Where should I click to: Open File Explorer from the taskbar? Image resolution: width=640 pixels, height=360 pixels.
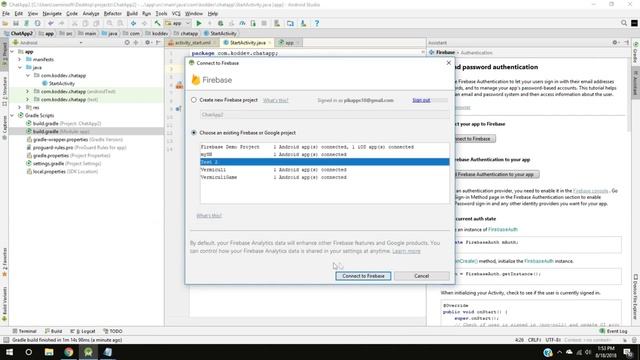click(x=49, y=352)
